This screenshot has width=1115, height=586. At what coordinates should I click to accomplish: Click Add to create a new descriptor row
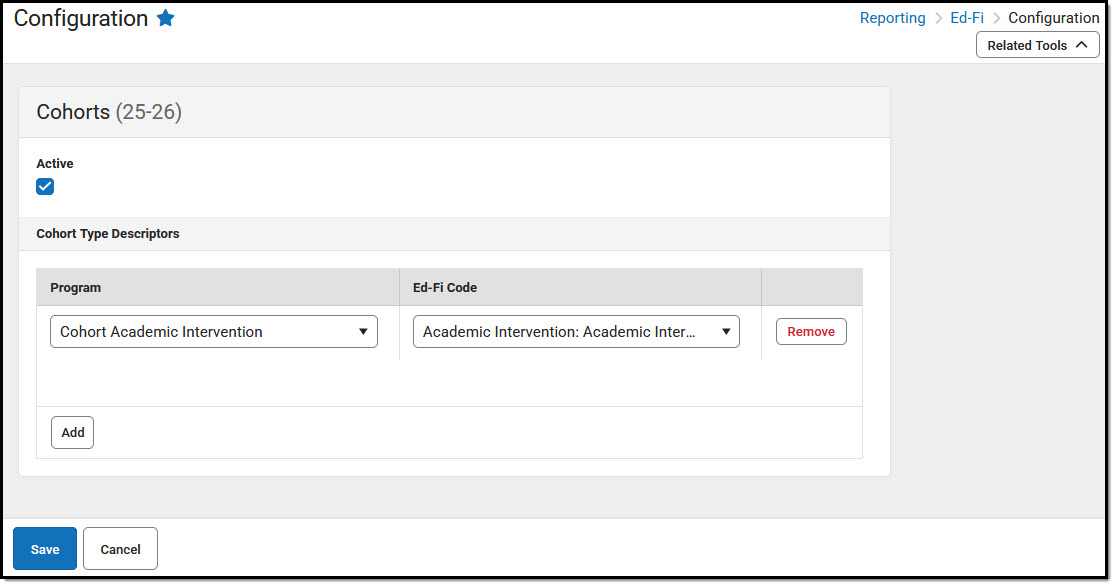pos(73,432)
